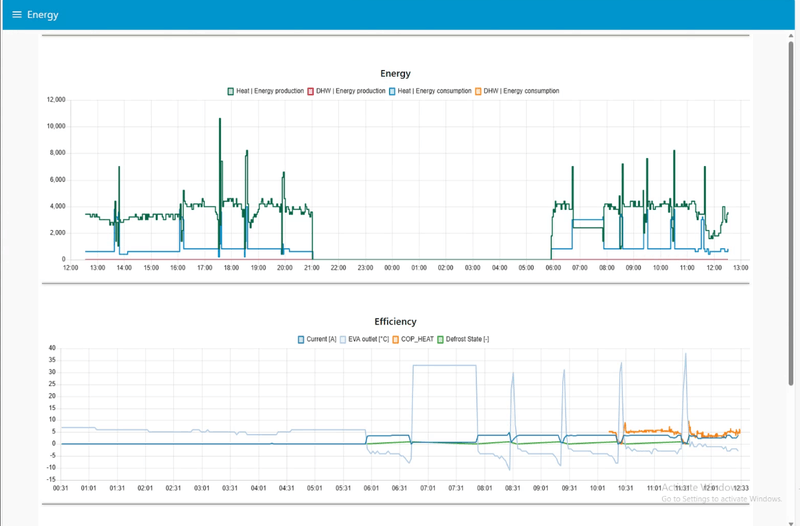Image resolution: width=800 pixels, height=526 pixels.
Task: Toggle DHW Energy production legend swatch
Action: [x=310, y=91]
